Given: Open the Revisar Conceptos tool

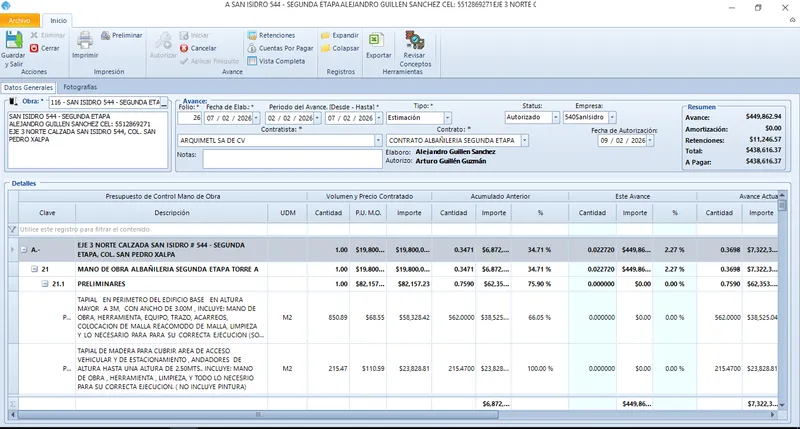Looking at the screenshot, I should pos(414,40).
